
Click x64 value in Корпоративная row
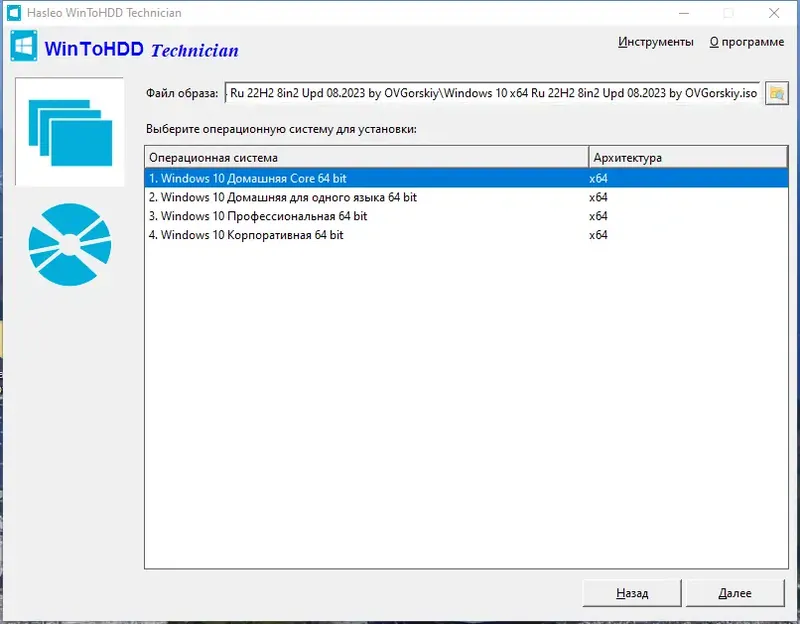(598, 235)
